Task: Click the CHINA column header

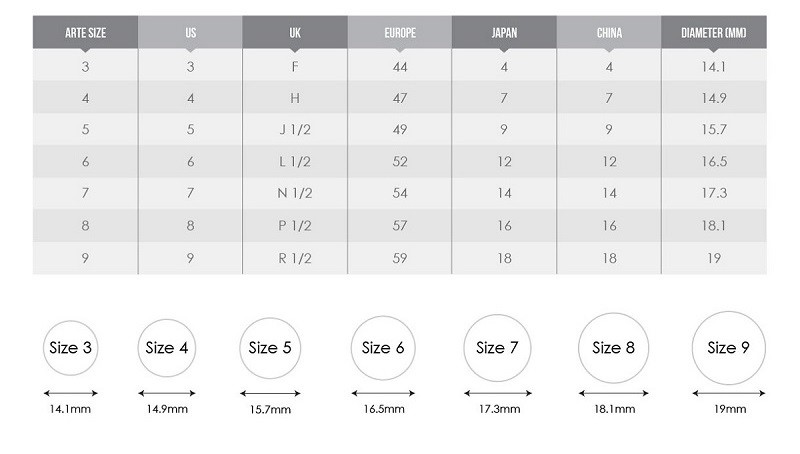Action: point(609,33)
